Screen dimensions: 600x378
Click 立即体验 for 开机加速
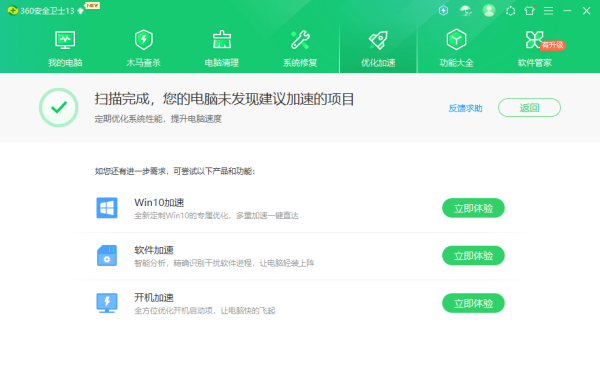(473, 303)
